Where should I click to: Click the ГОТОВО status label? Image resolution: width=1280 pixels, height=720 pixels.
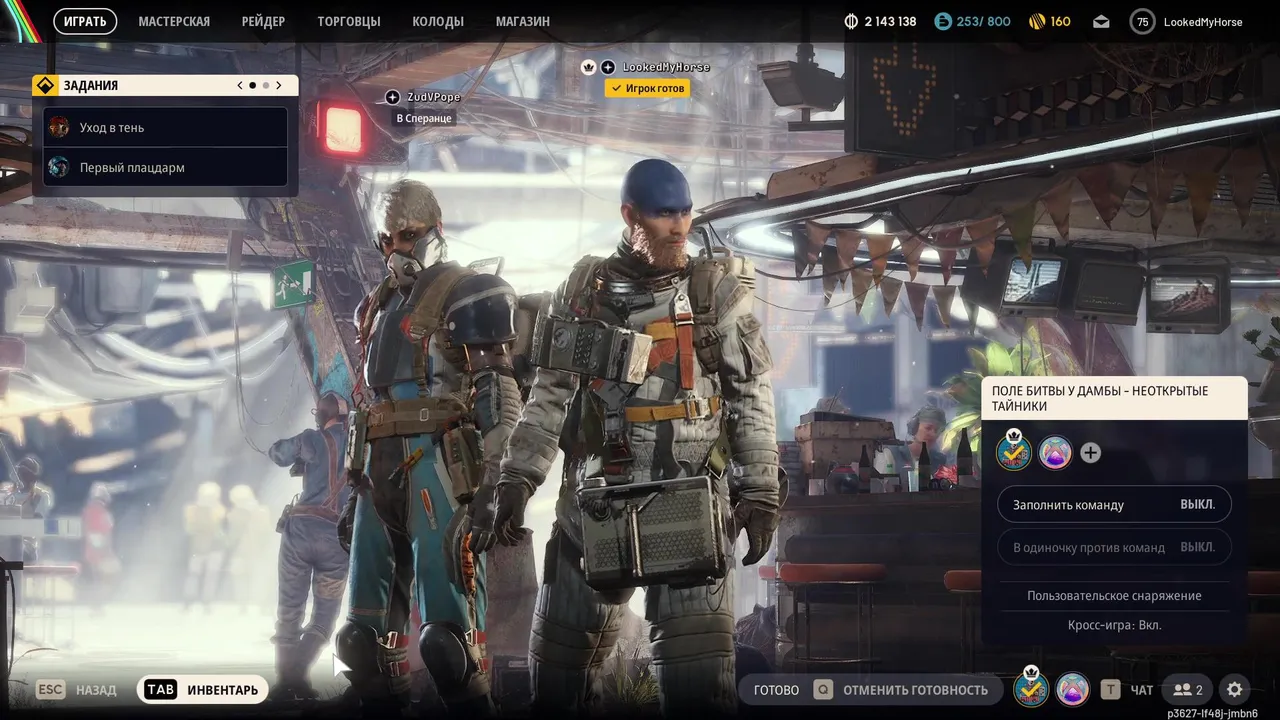tap(776, 690)
